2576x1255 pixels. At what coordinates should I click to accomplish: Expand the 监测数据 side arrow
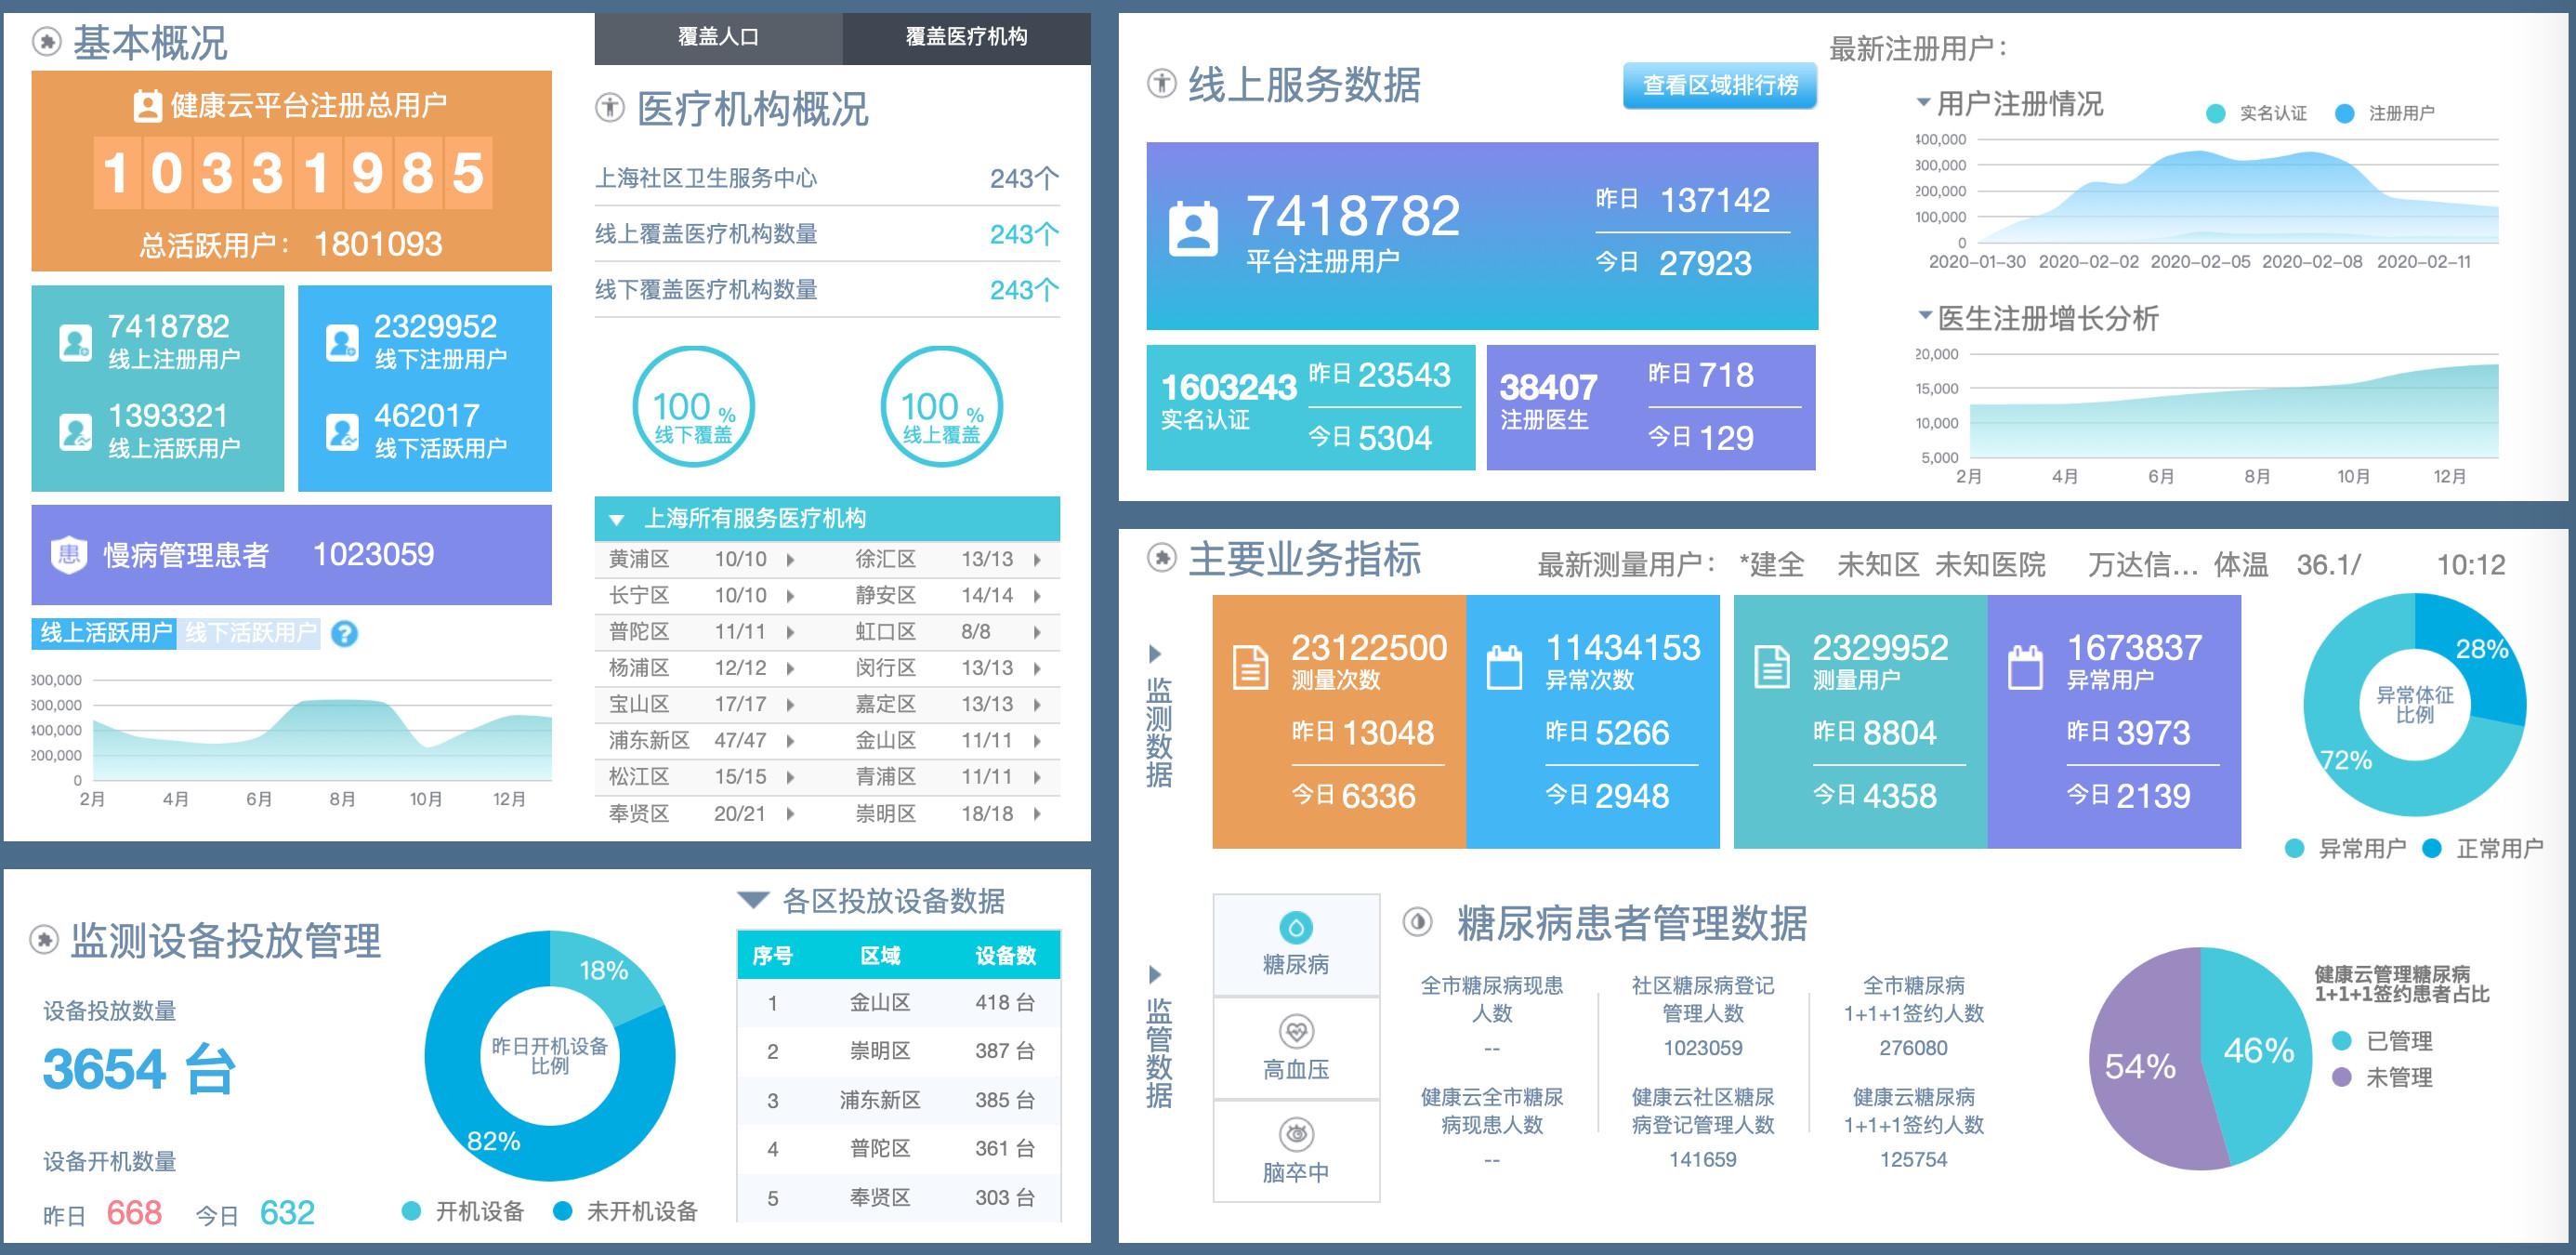tap(1155, 654)
